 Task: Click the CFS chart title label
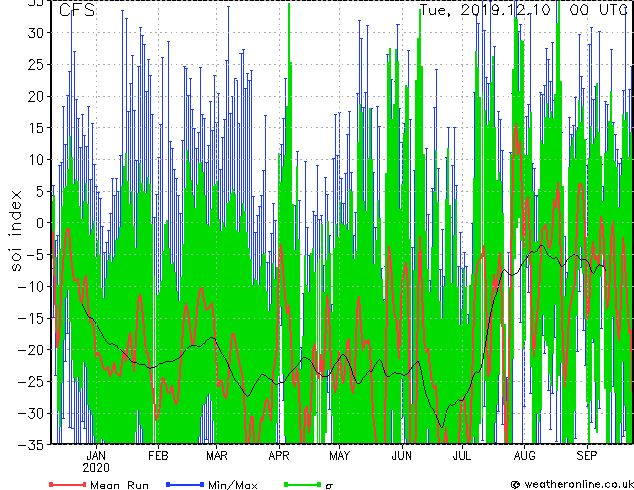click(77, 10)
